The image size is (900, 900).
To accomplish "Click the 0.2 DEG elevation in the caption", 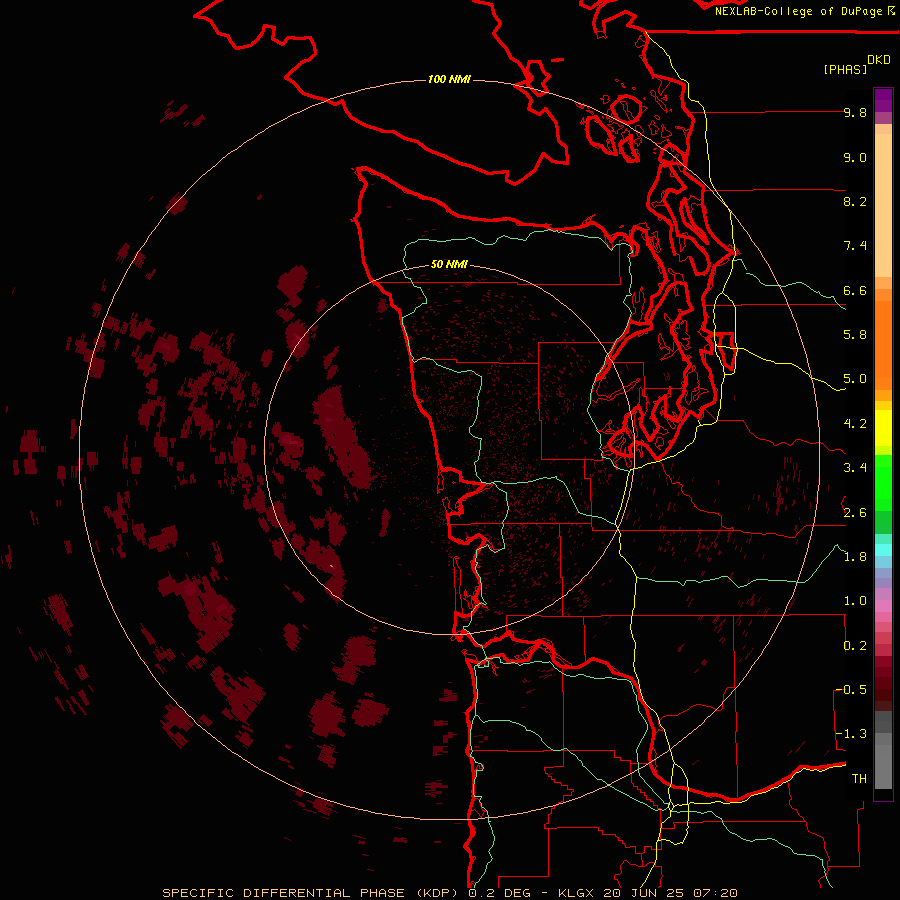I will [x=498, y=893].
